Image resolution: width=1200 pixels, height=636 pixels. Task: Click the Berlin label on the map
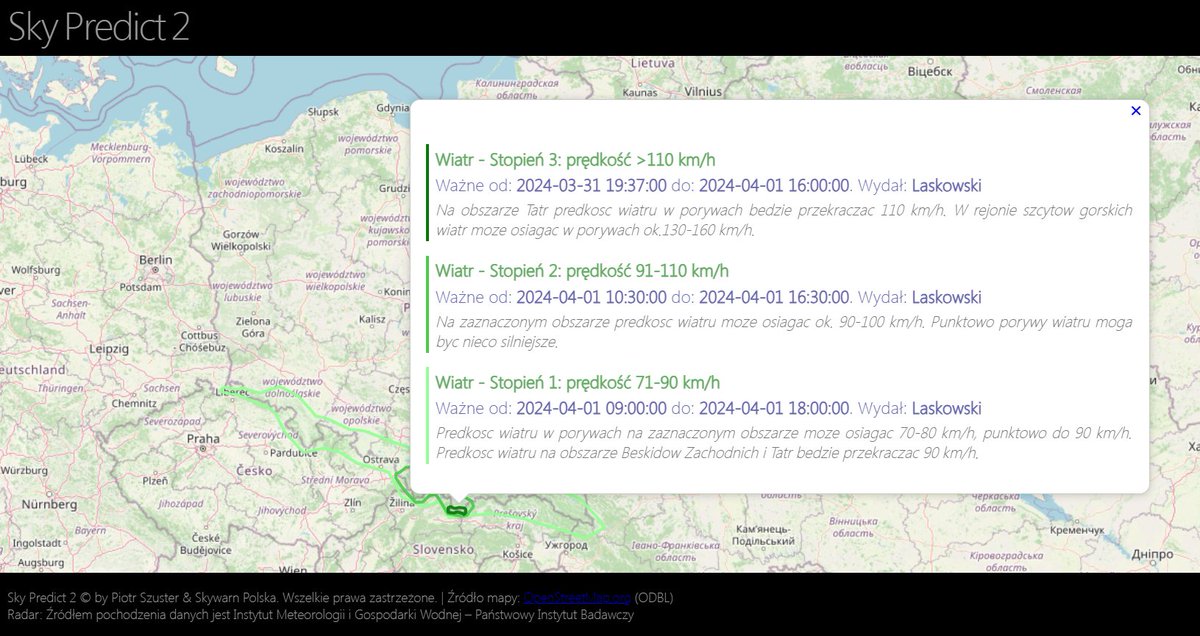tap(156, 260)
